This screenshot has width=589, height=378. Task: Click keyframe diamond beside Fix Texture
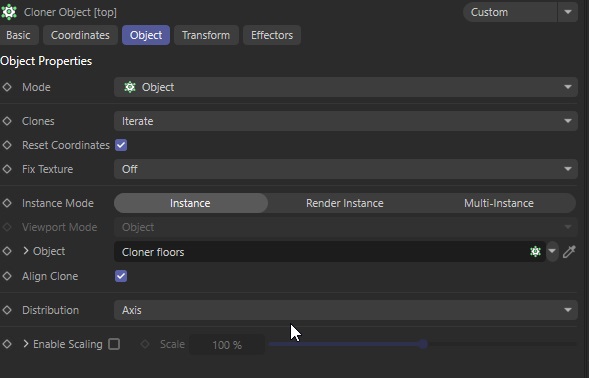[x=7, y=169]
